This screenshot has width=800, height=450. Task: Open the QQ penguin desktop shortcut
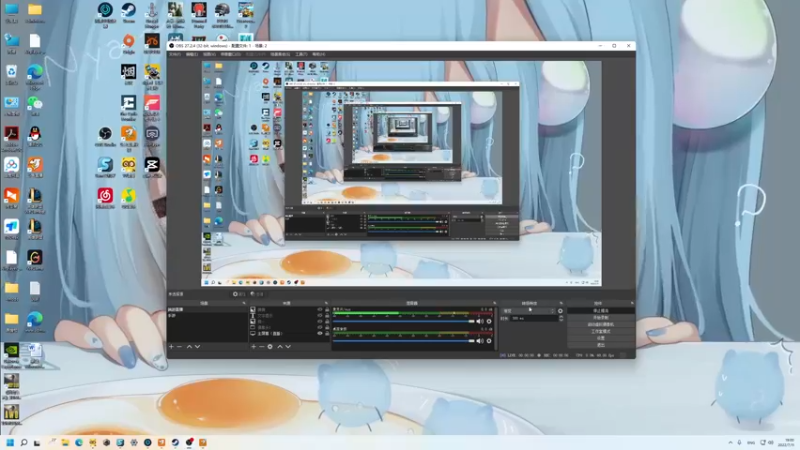35,136
